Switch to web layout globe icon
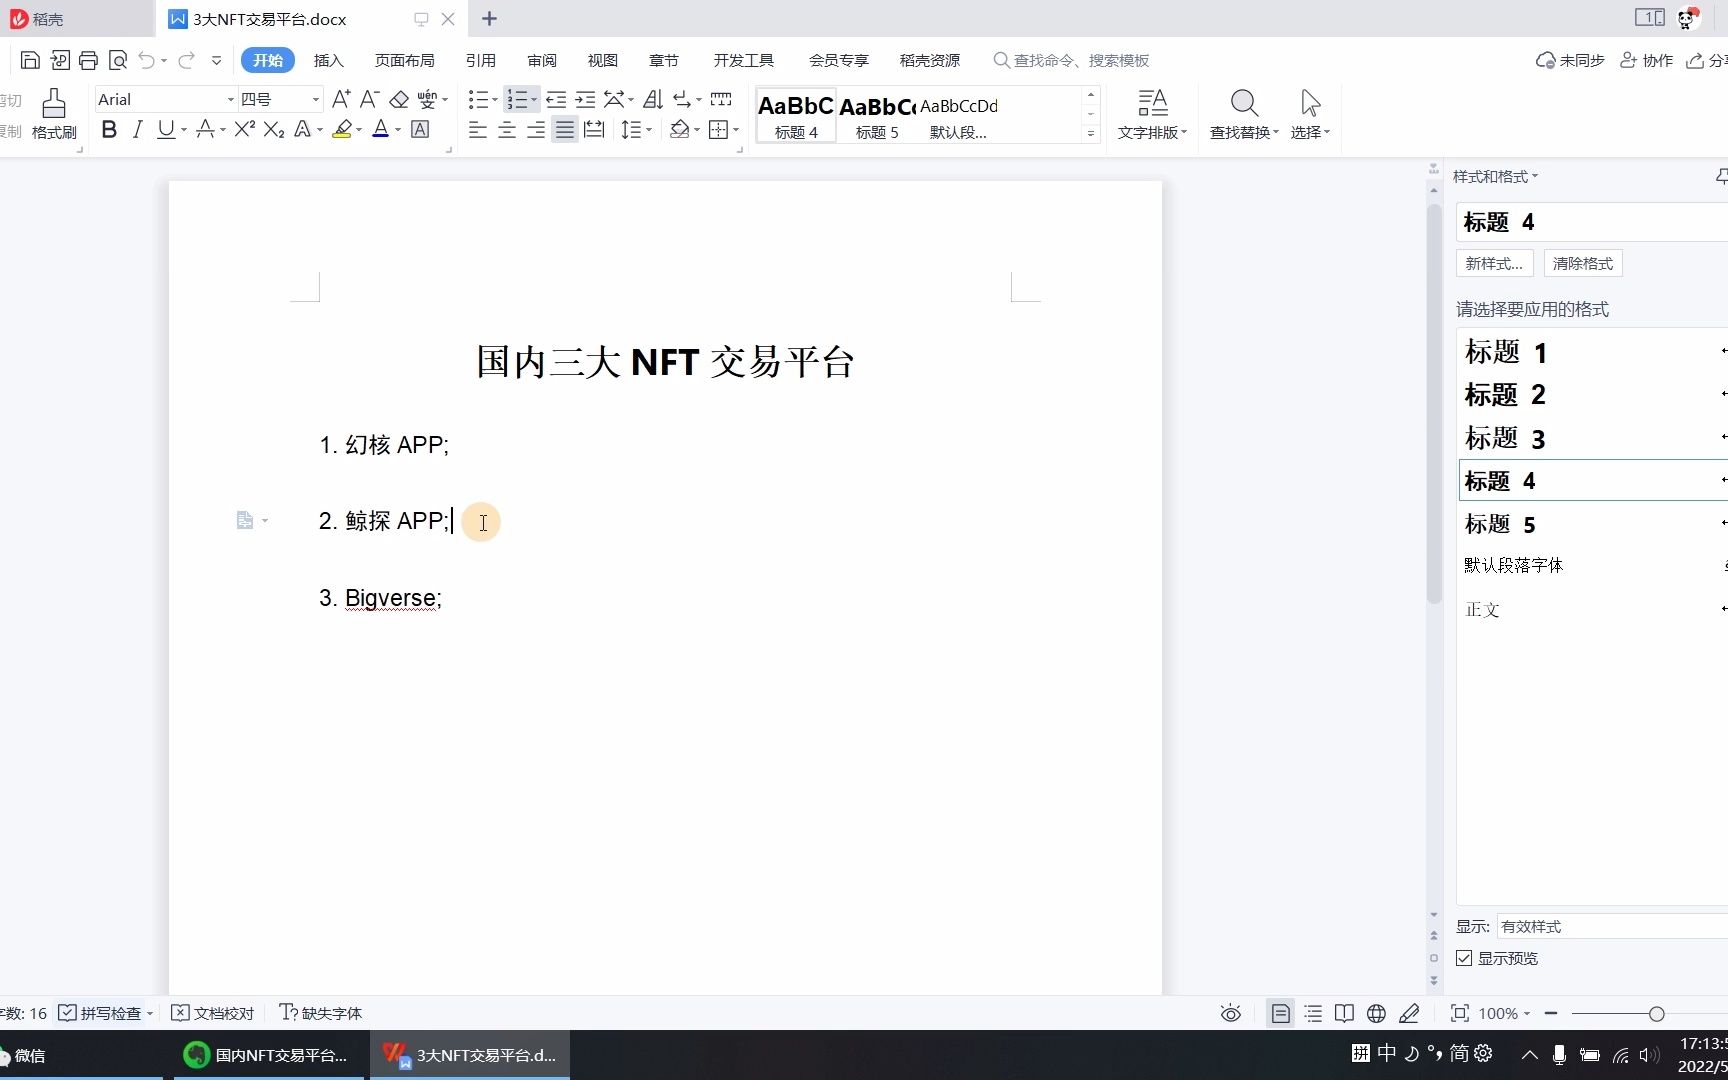Screen dimensions: 1728x1080 click(x=1376, y=1013)
